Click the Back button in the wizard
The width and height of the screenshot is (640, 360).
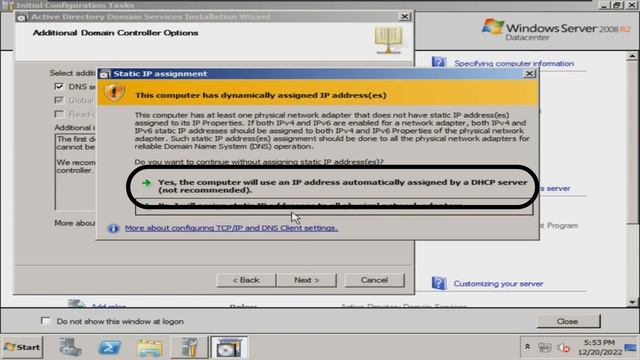(246, 280)
